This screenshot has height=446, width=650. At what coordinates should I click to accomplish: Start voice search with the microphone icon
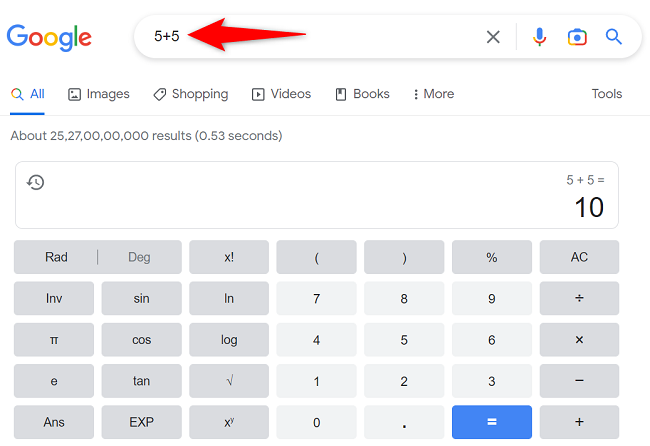click(539, 37)
